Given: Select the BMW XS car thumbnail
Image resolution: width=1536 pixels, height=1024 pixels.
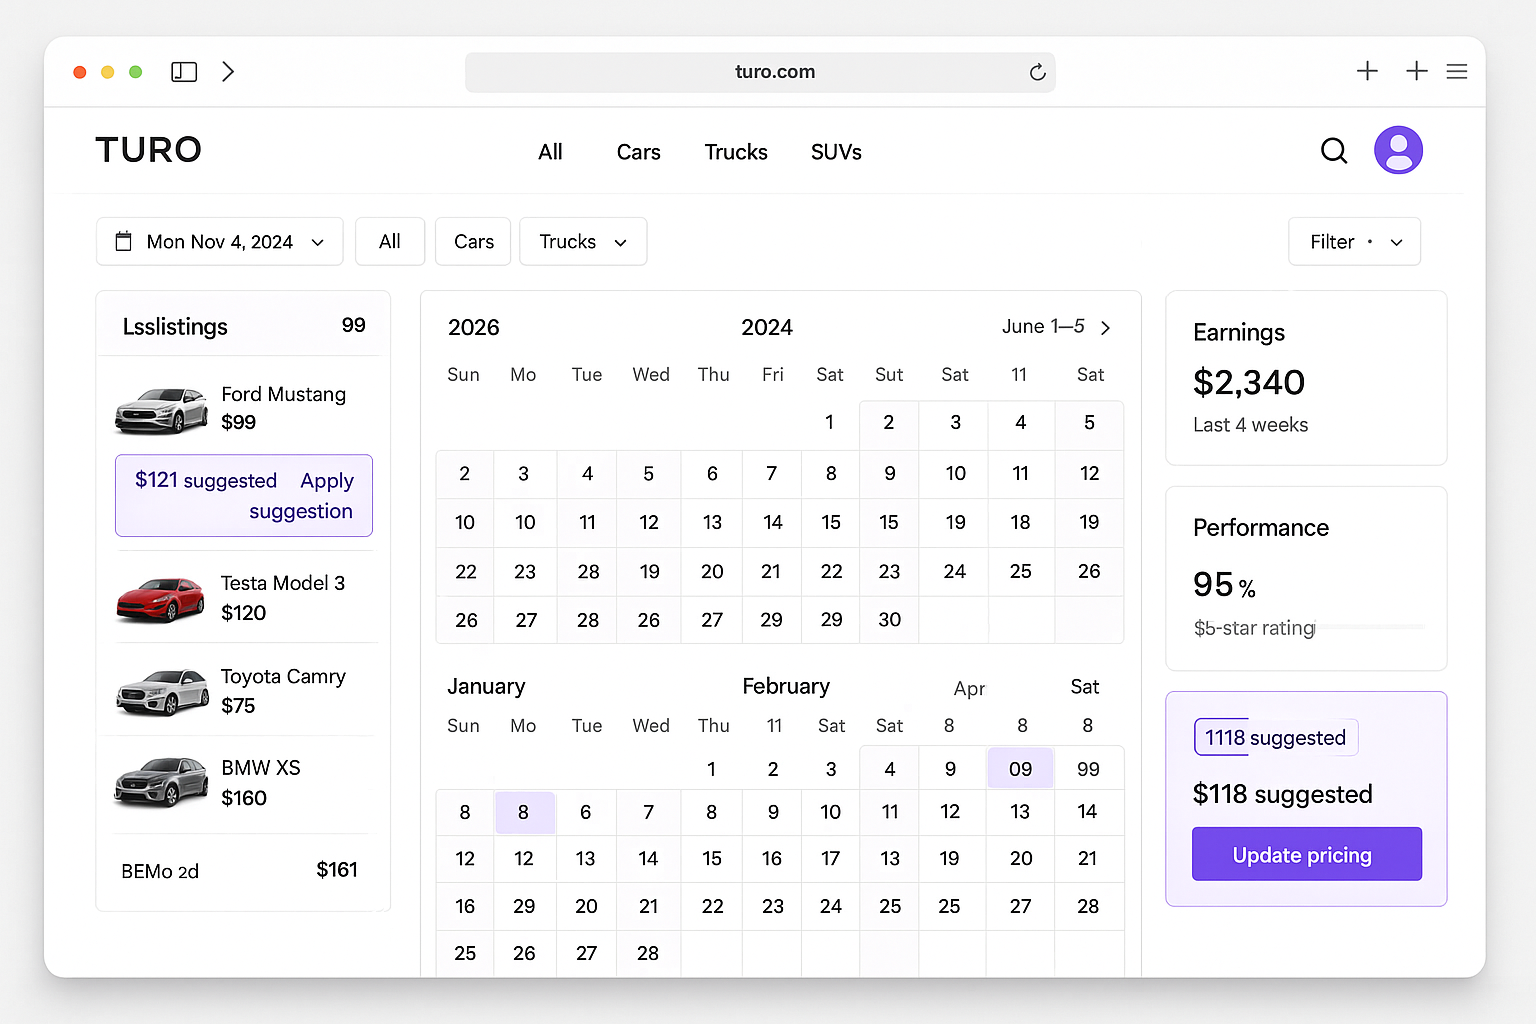Looking at the screenshot, I should point(161,783).
